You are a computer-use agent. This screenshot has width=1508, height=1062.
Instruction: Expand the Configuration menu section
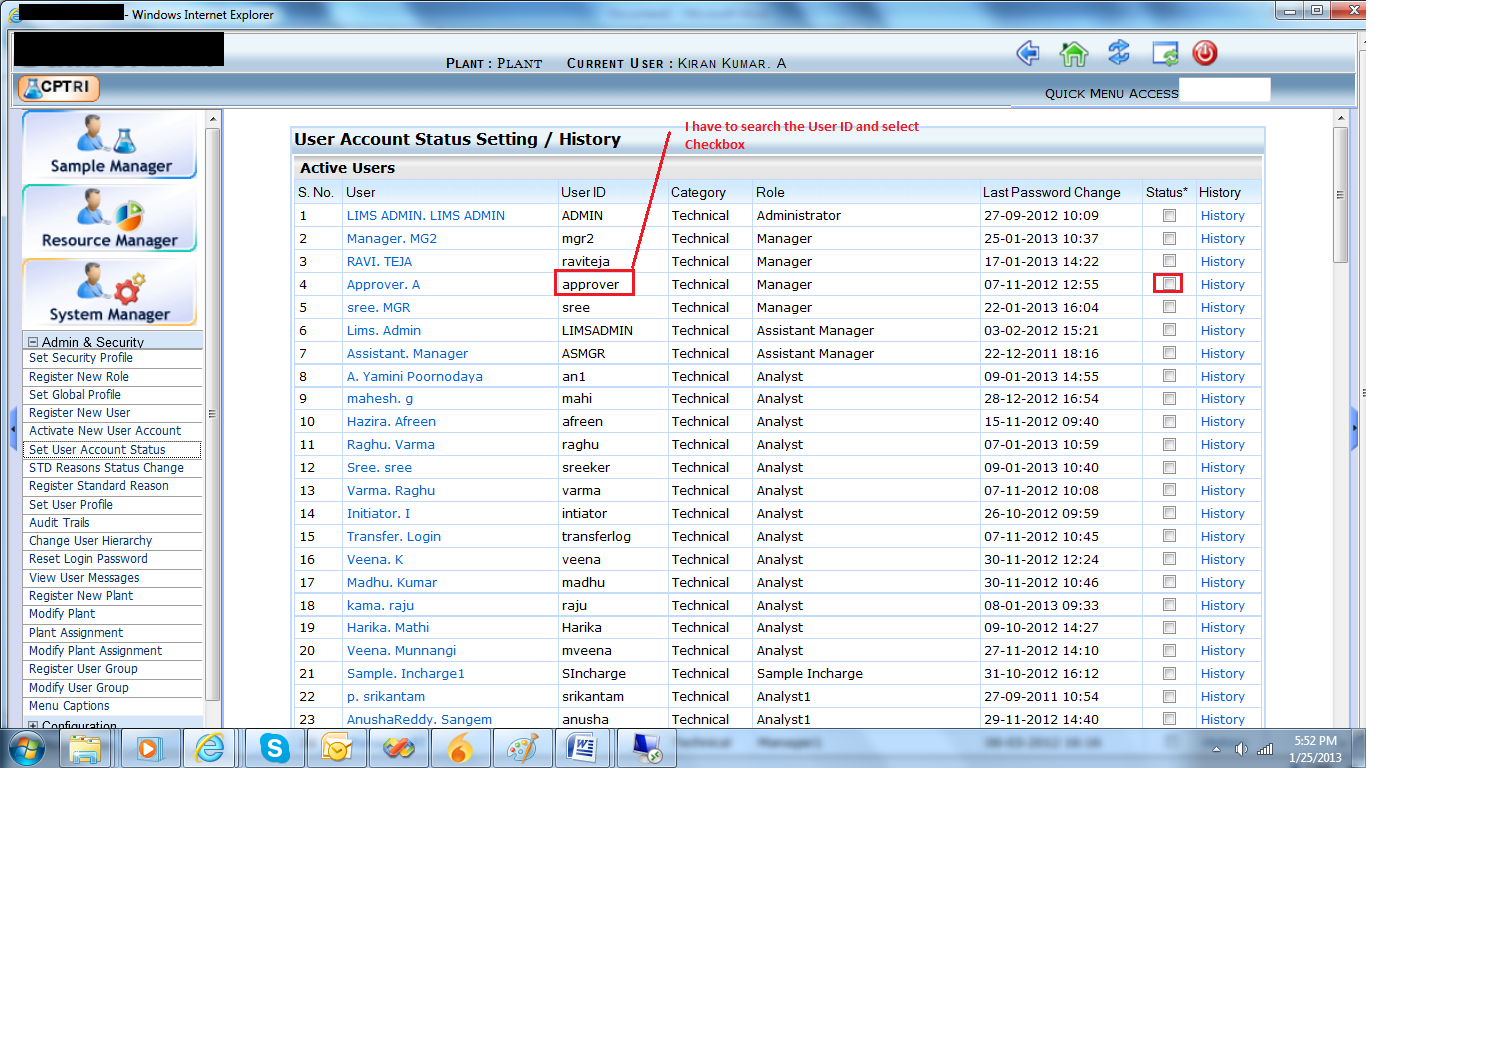(x=33, y=725)
